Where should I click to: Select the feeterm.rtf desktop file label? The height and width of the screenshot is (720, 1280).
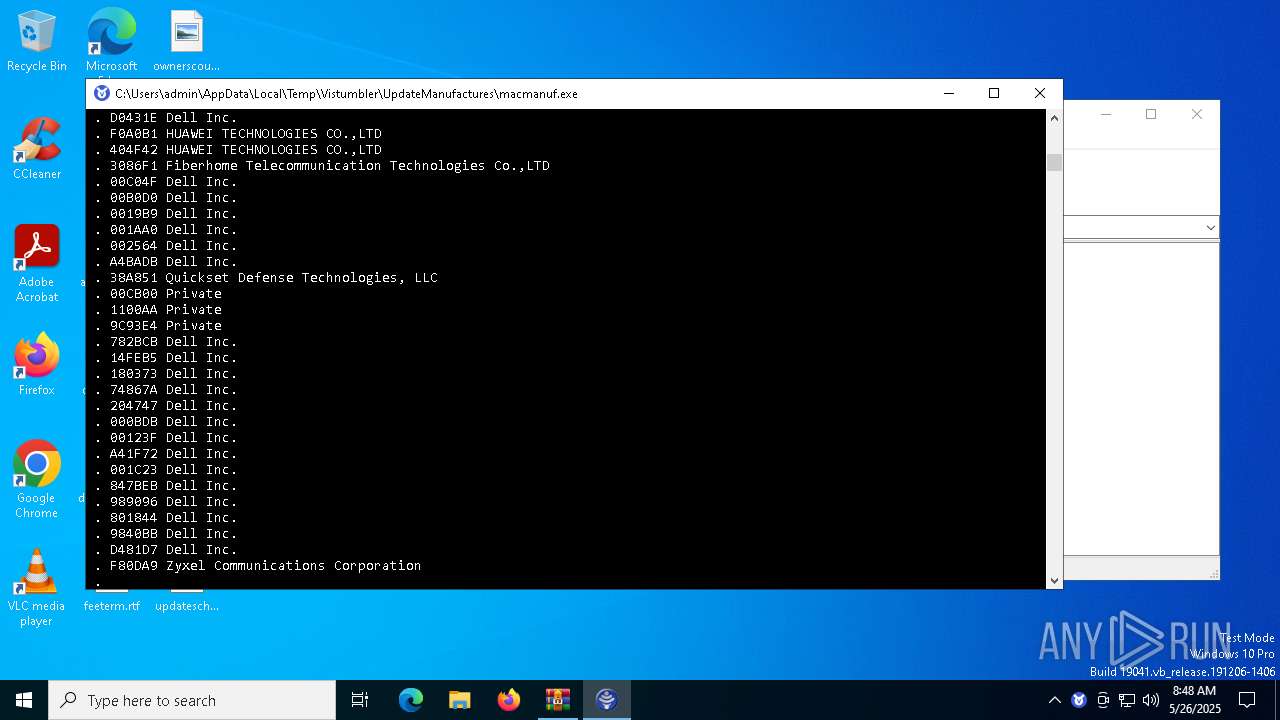click(x=111, y=606)
